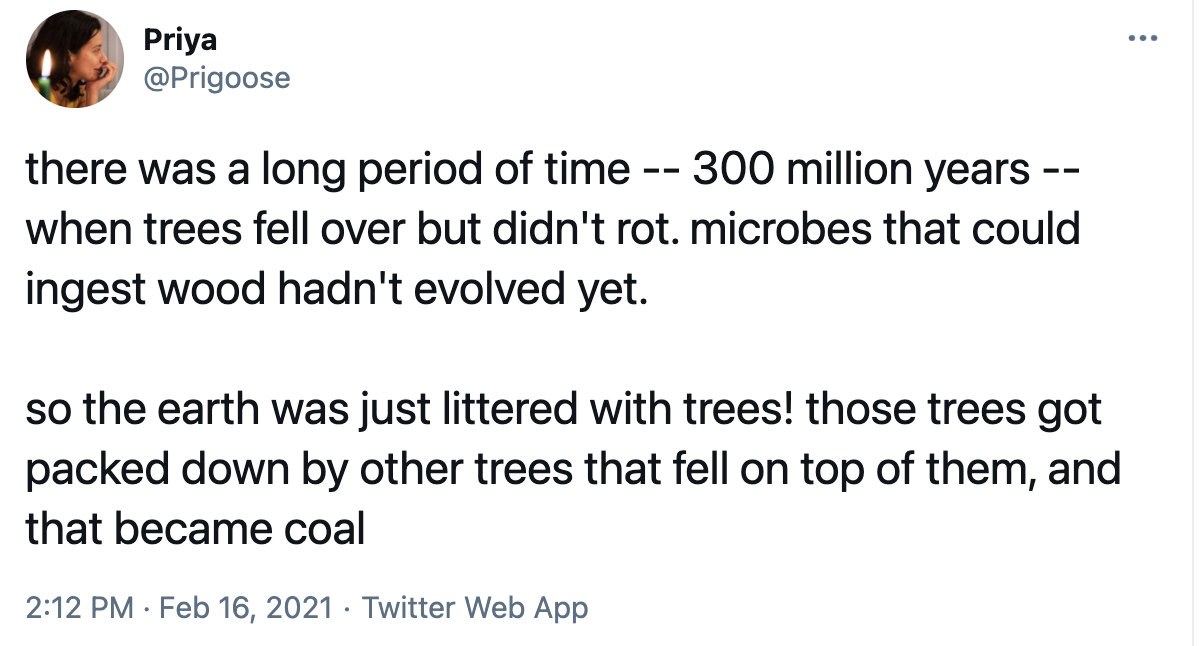1202x646 pixels.
Task: Click the tweet's first line about 300 million years
Action: tap(550, 170)
